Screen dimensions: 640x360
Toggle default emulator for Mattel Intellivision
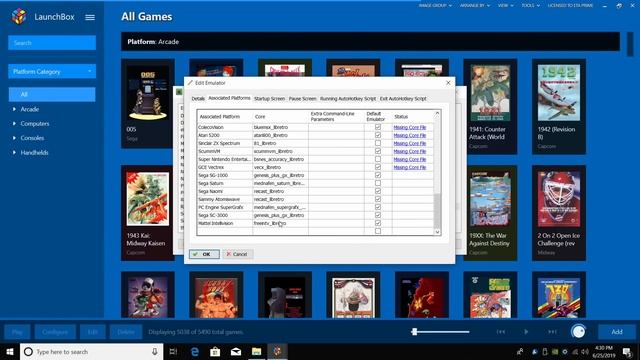[x=378, y=223]
